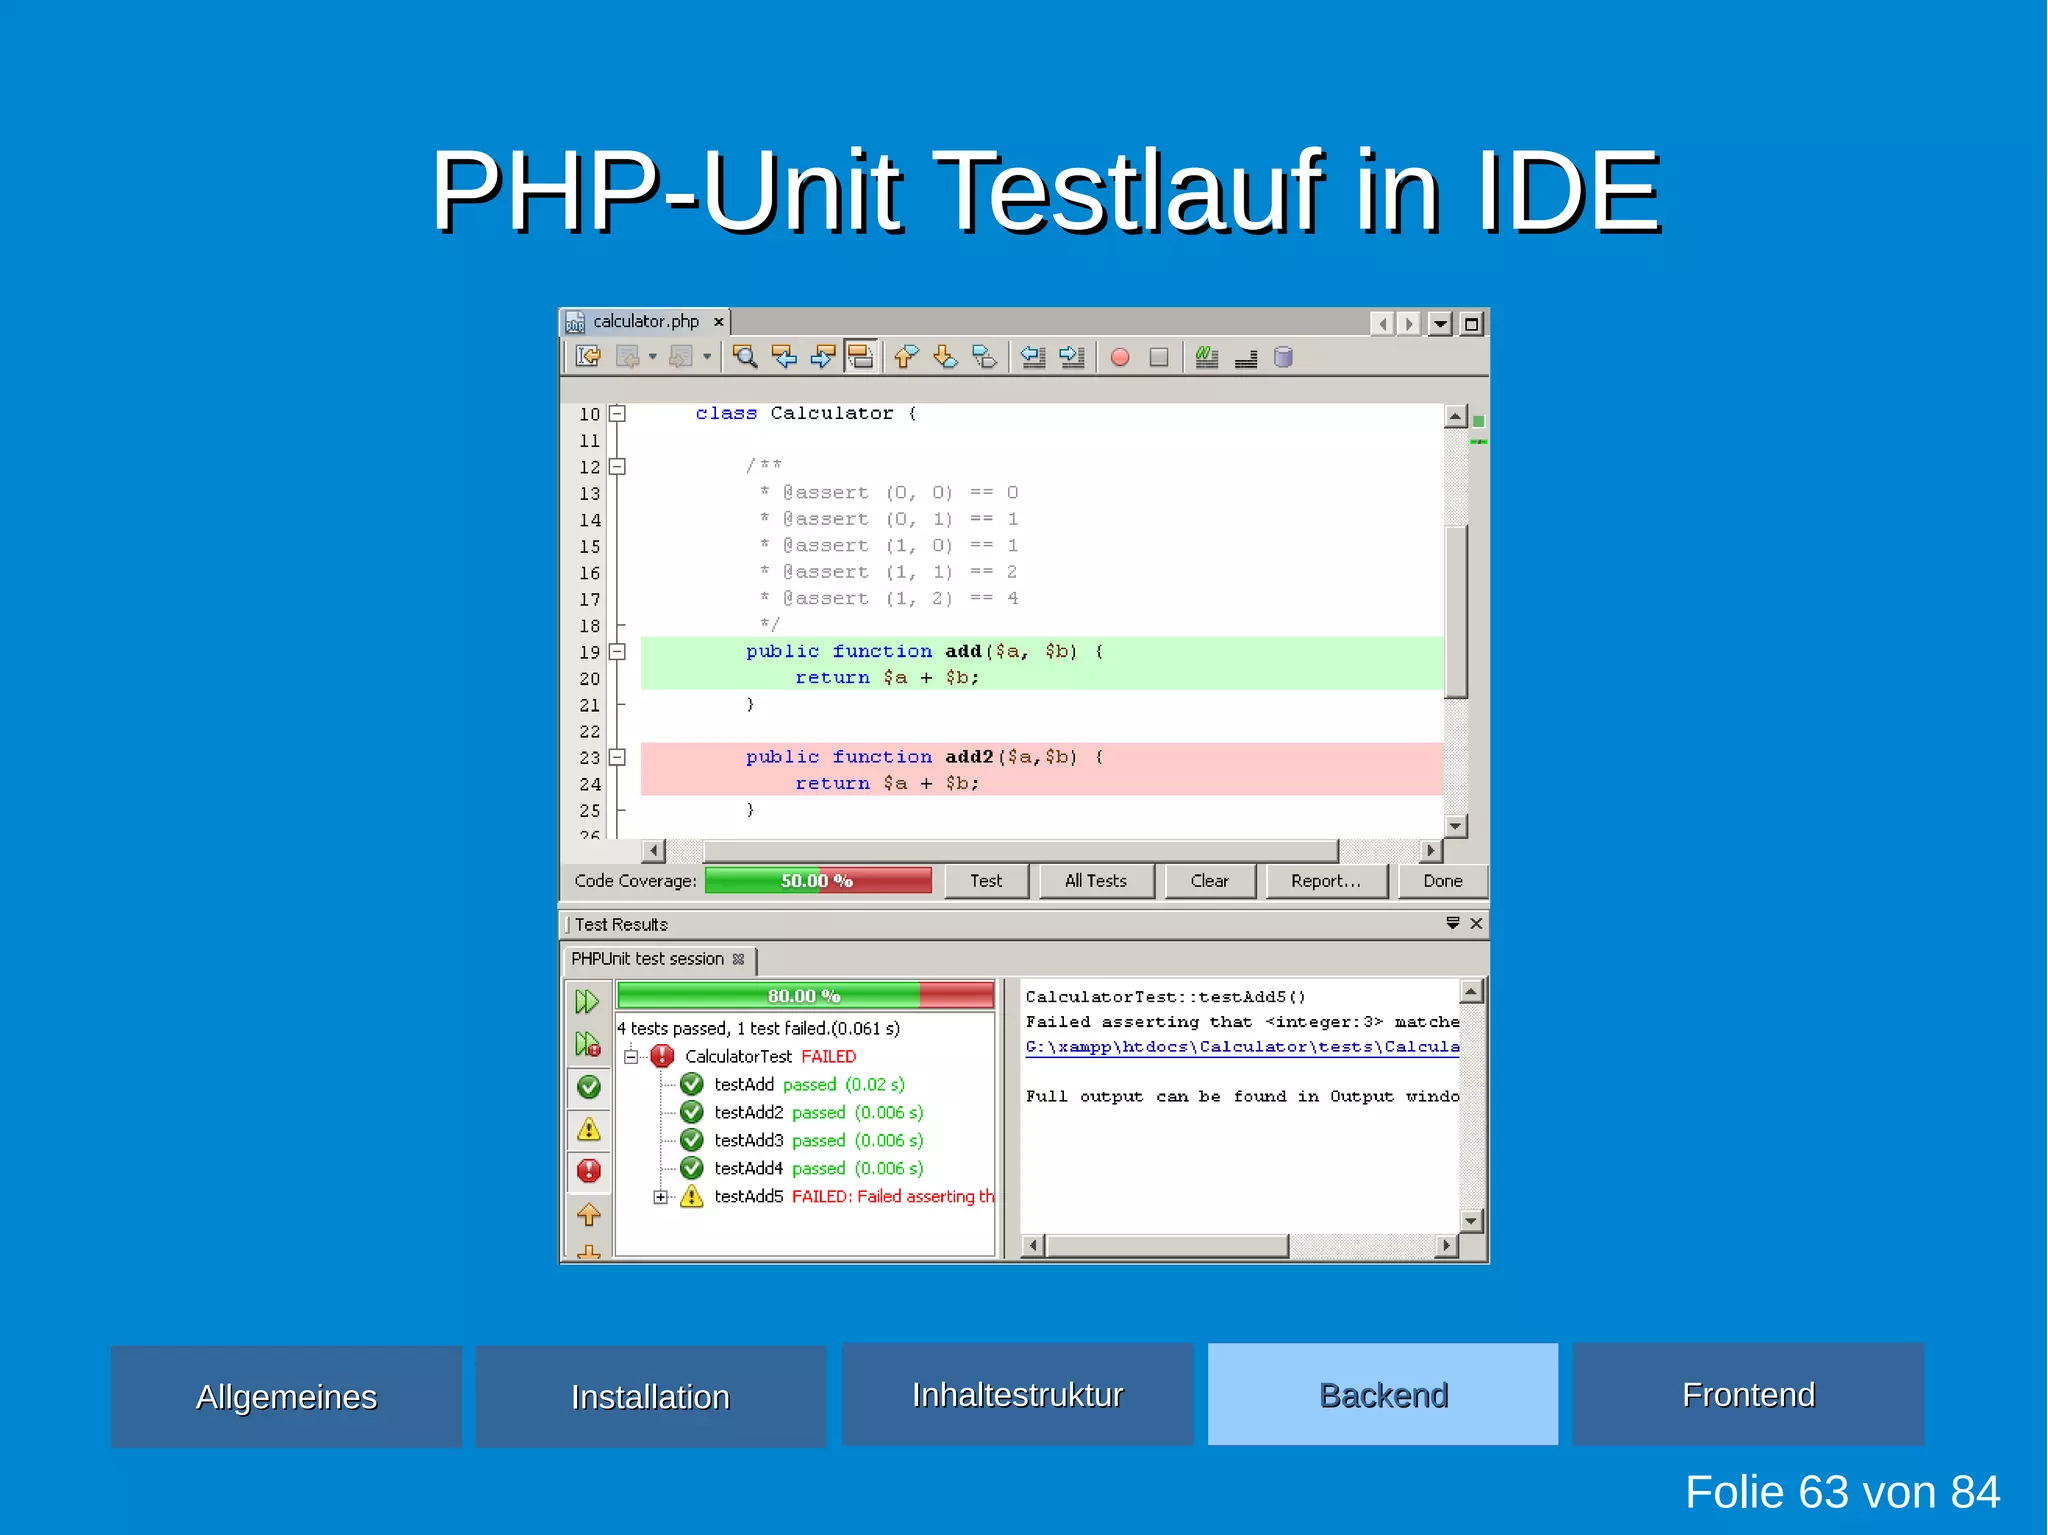
Task: Close the Test Results panel
Action: (x=1476, y=923)
